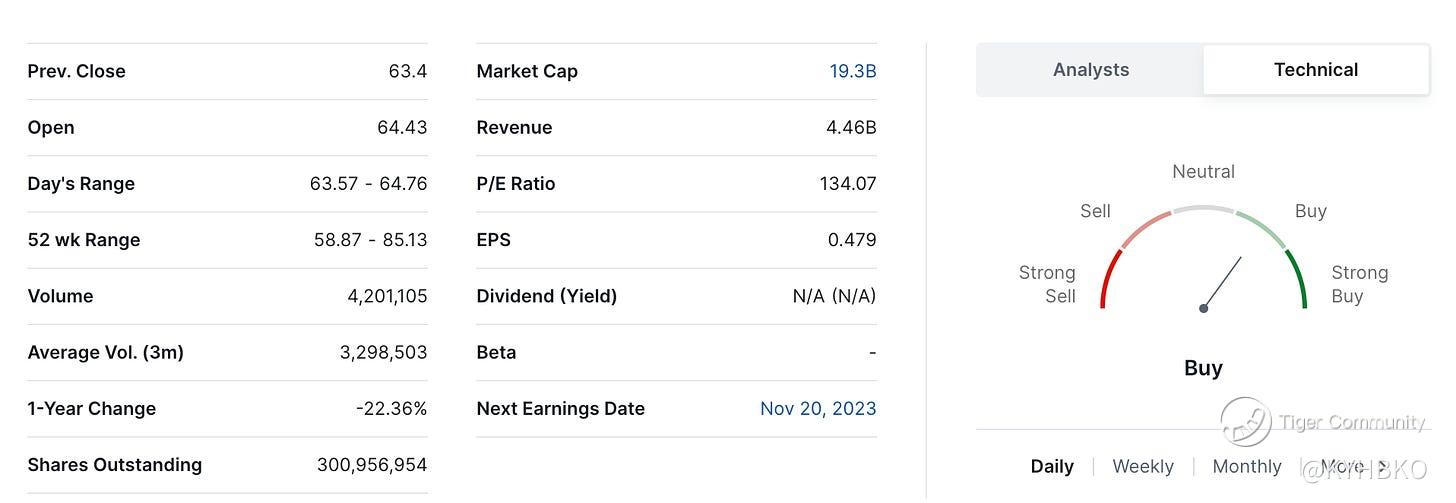Click the P/E Ratio value 134.07

847,184
